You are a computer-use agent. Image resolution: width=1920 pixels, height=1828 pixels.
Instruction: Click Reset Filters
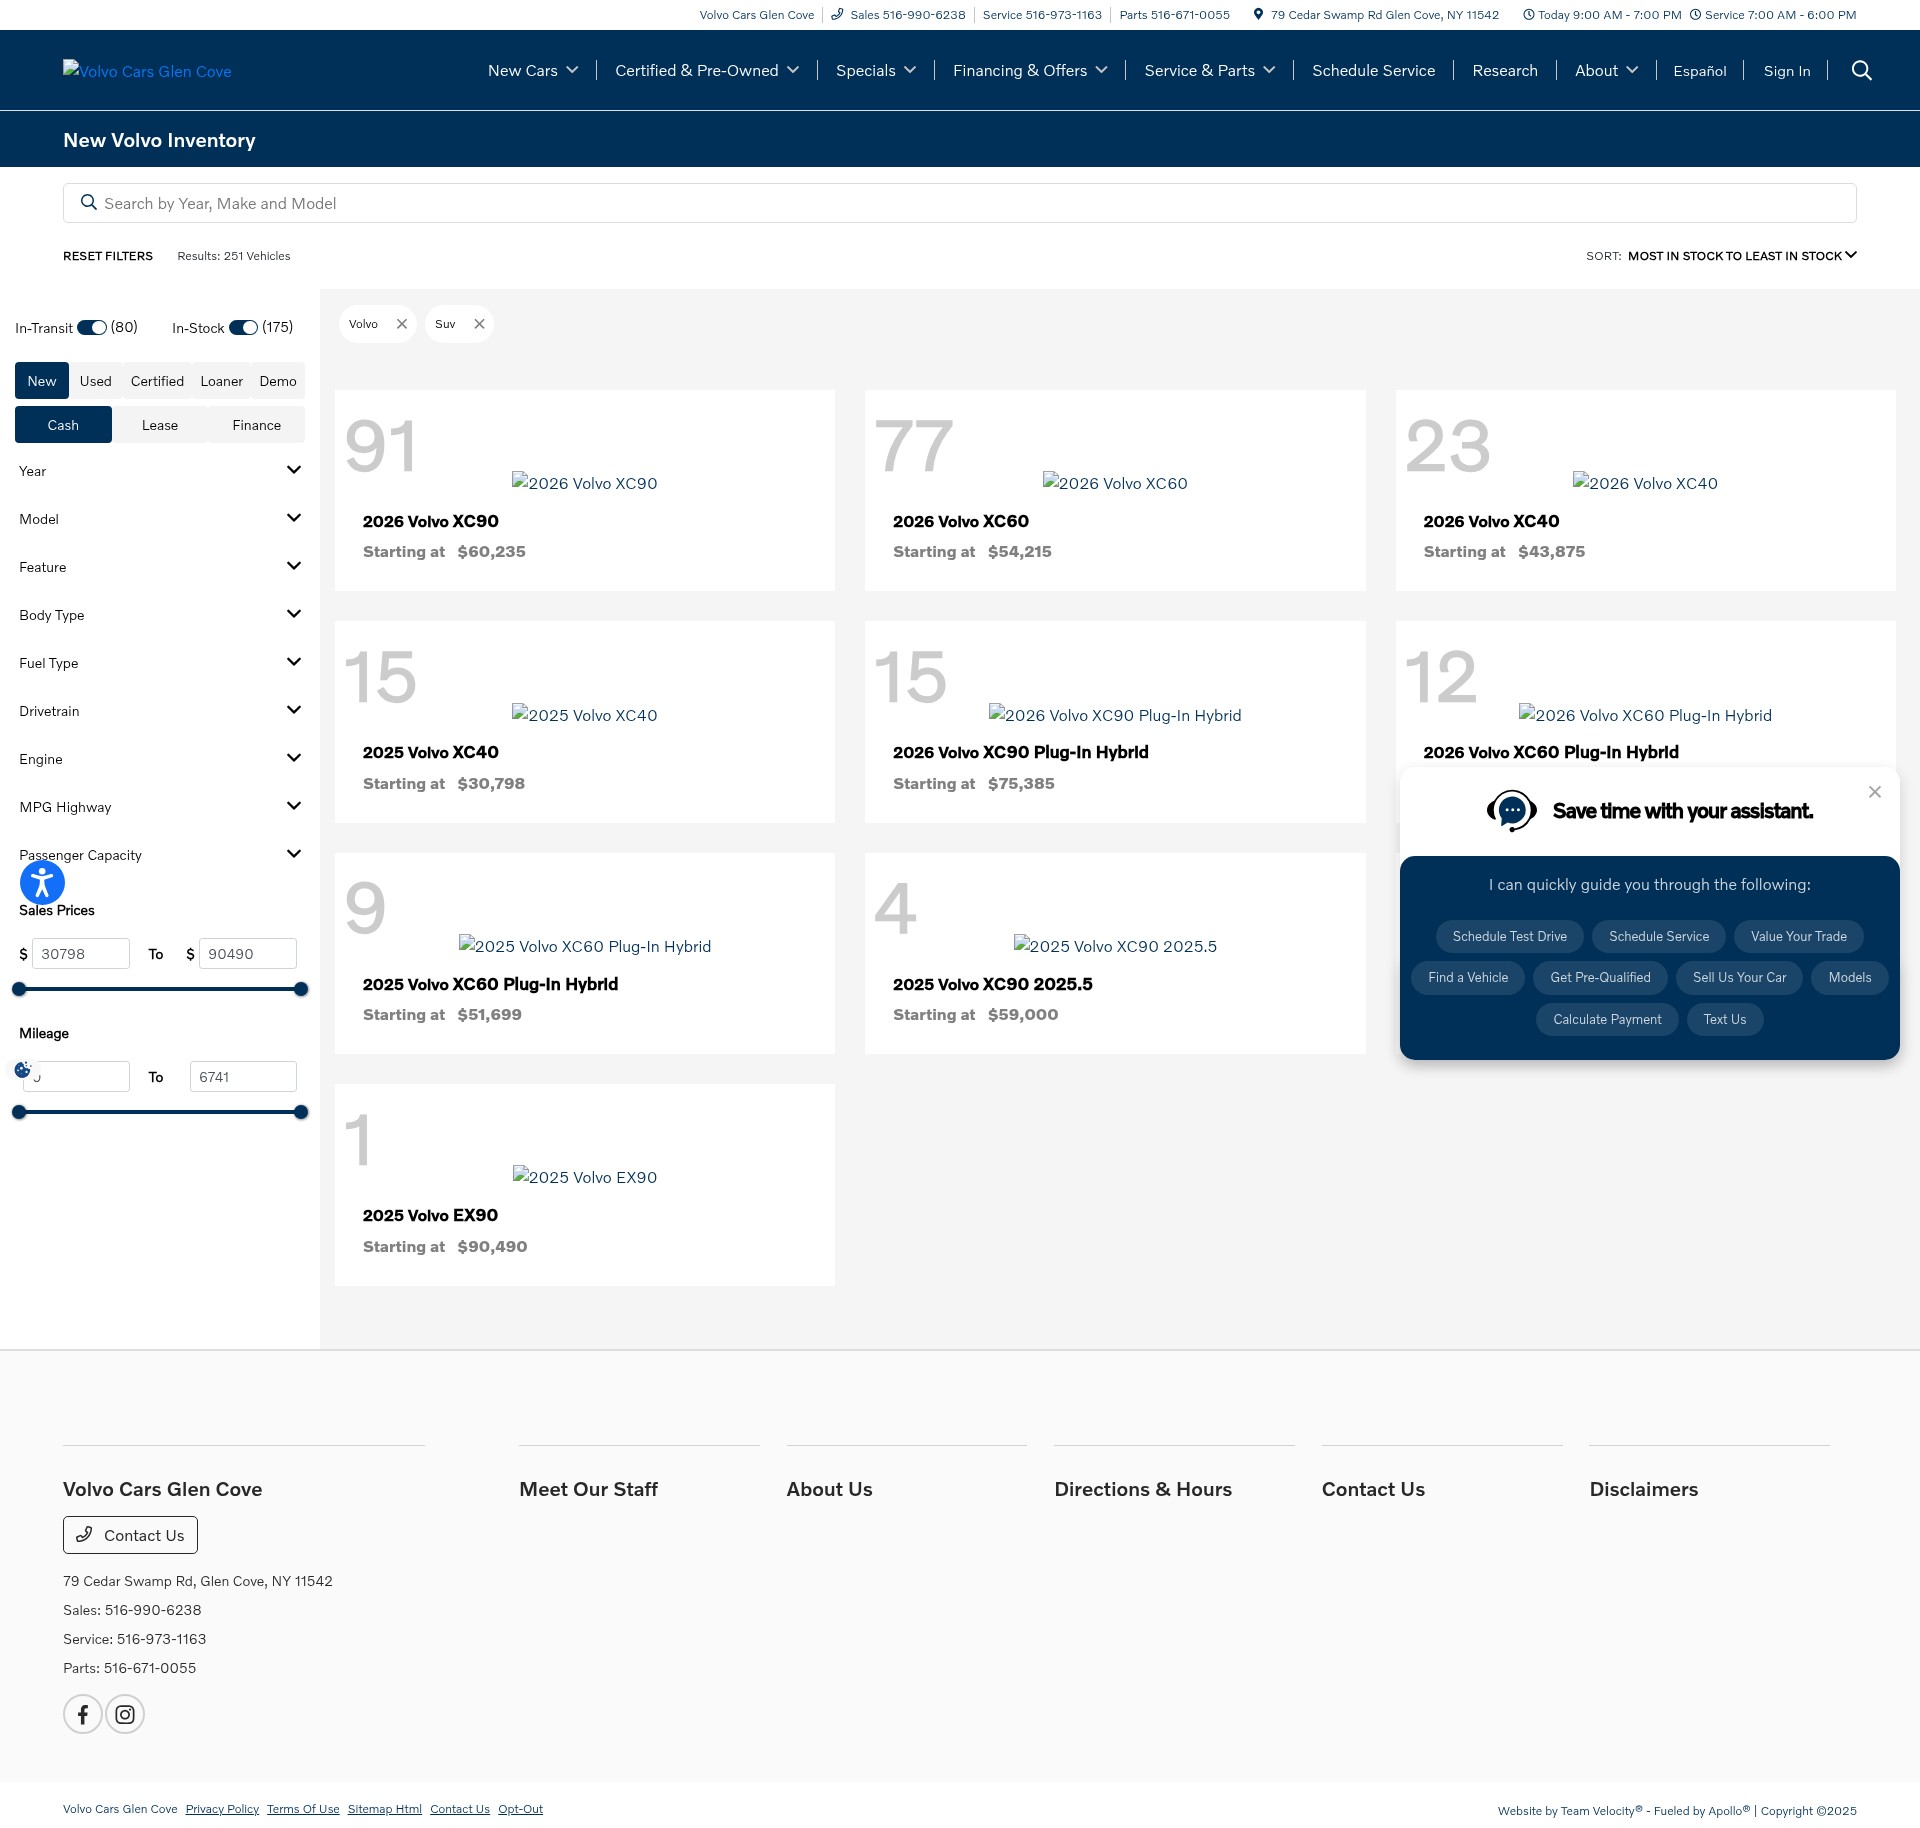(108, 256)
